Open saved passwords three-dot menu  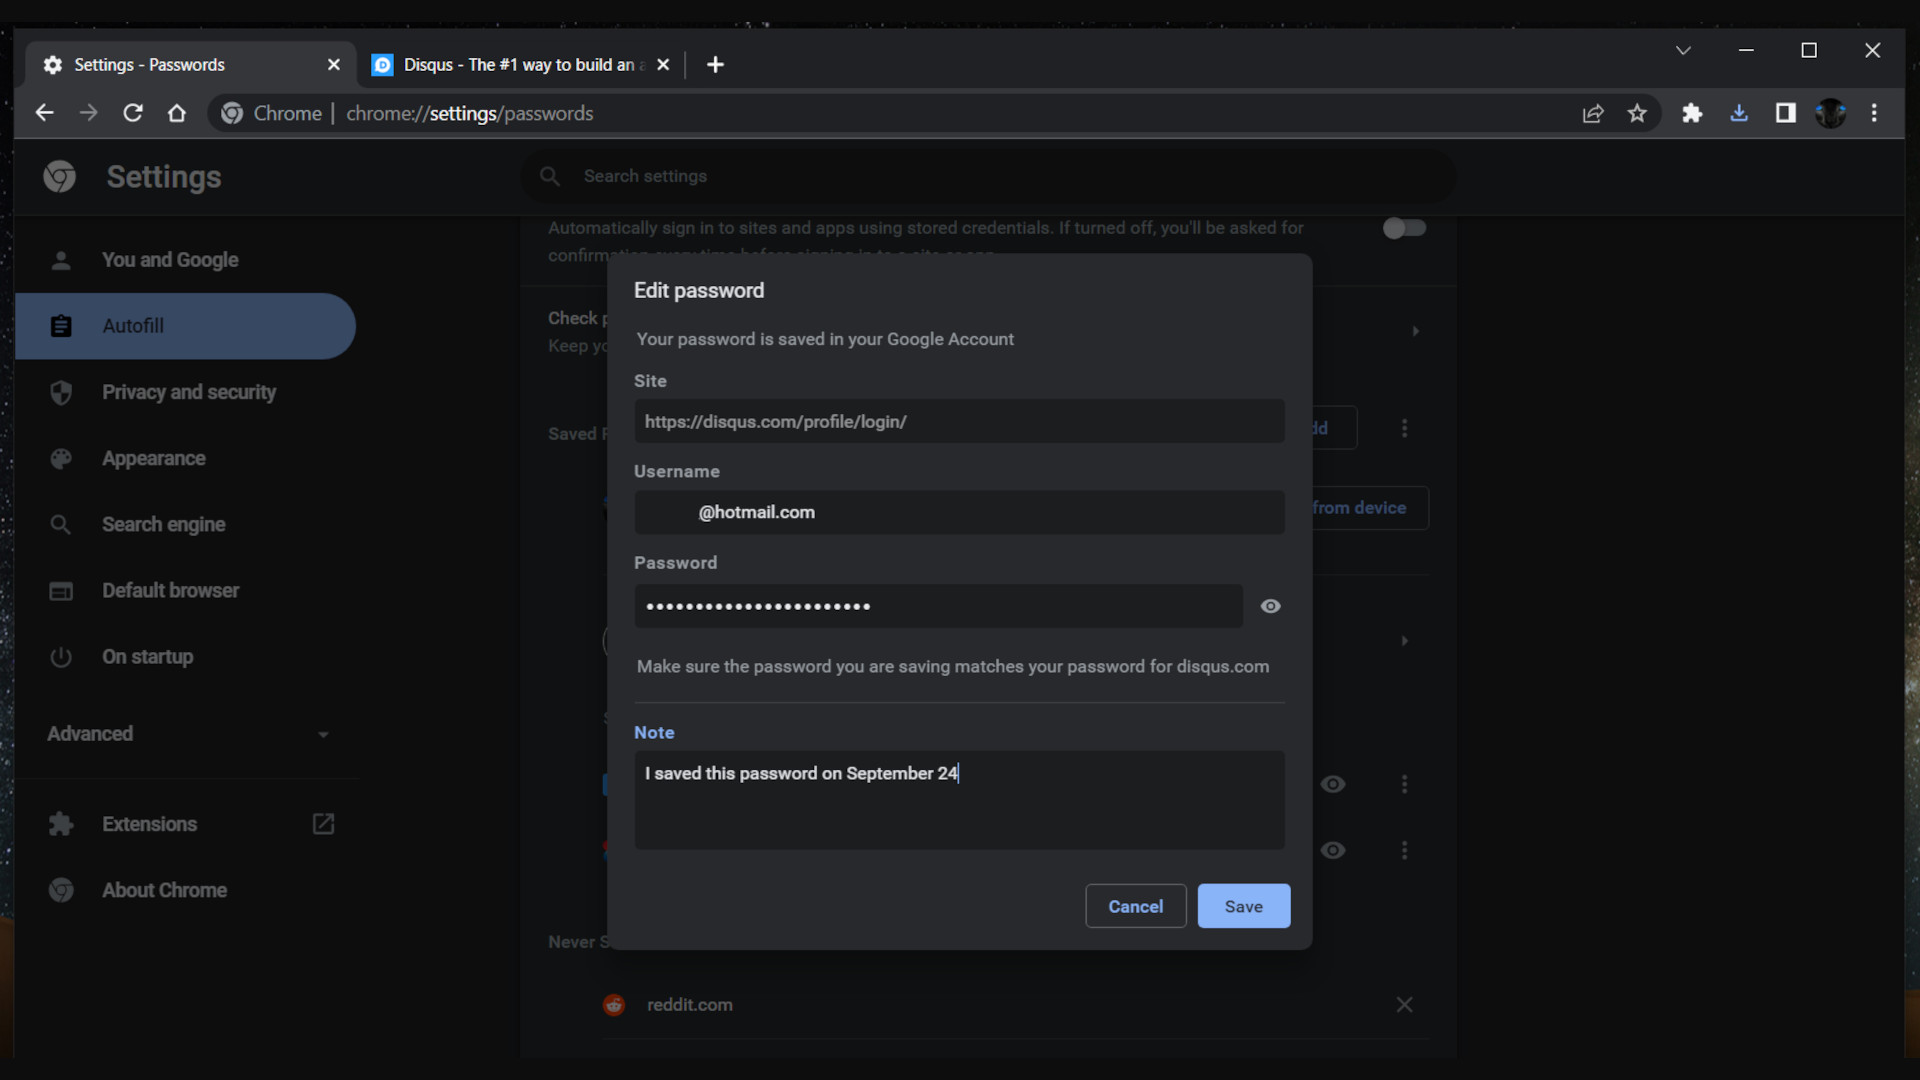[x=1404, y=428]
